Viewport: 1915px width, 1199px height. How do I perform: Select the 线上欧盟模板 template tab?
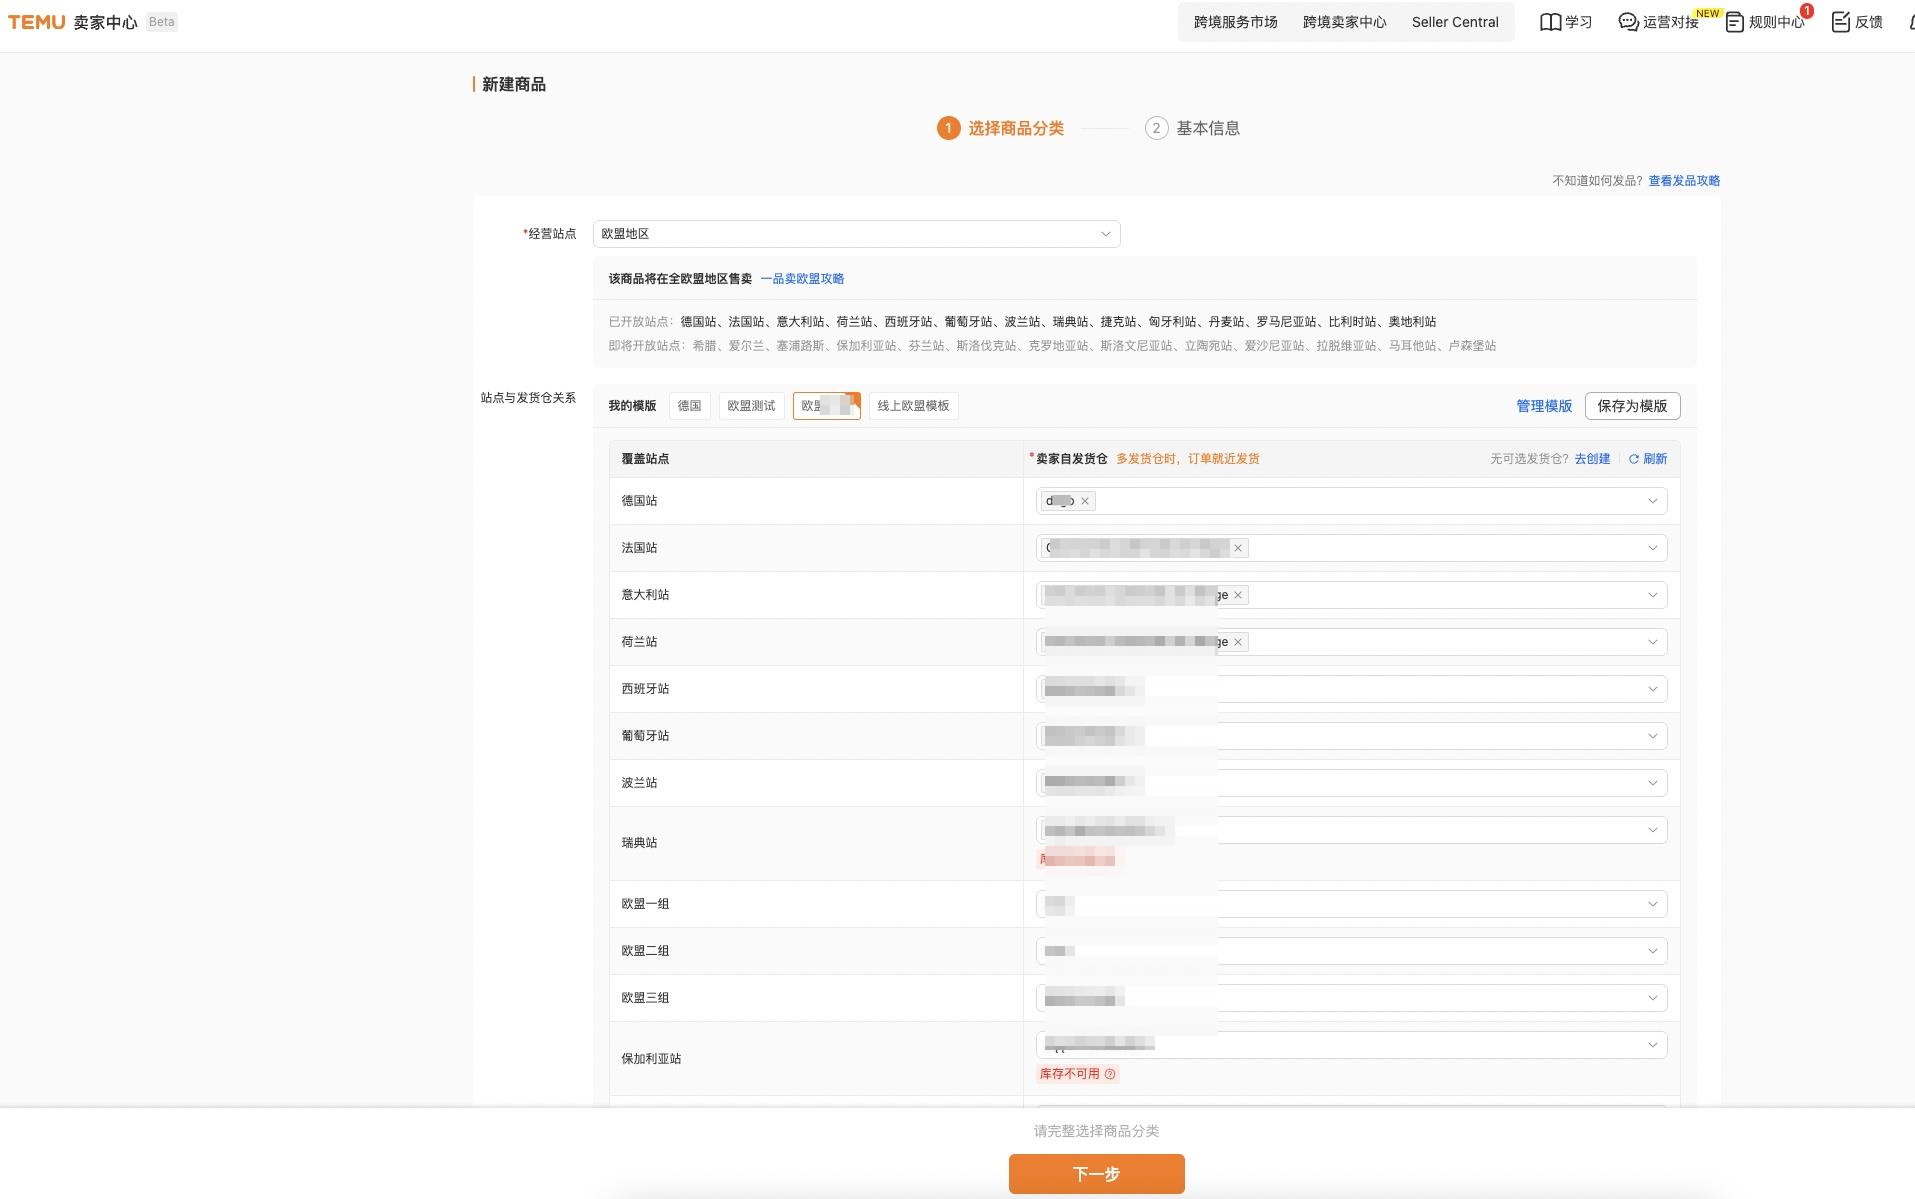(913, 406)
